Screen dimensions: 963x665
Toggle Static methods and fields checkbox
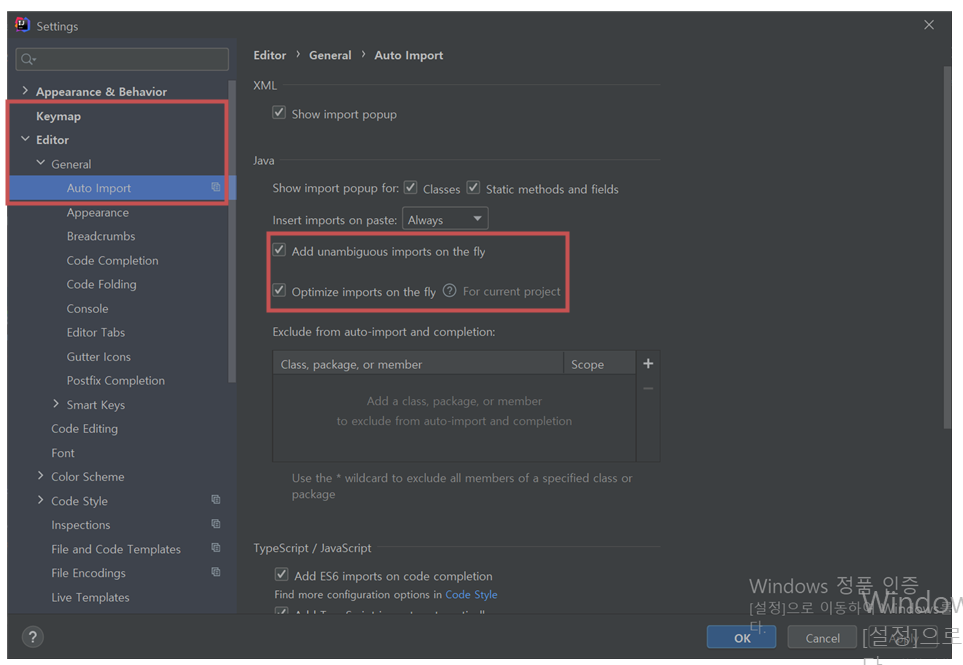click(473, 187)
